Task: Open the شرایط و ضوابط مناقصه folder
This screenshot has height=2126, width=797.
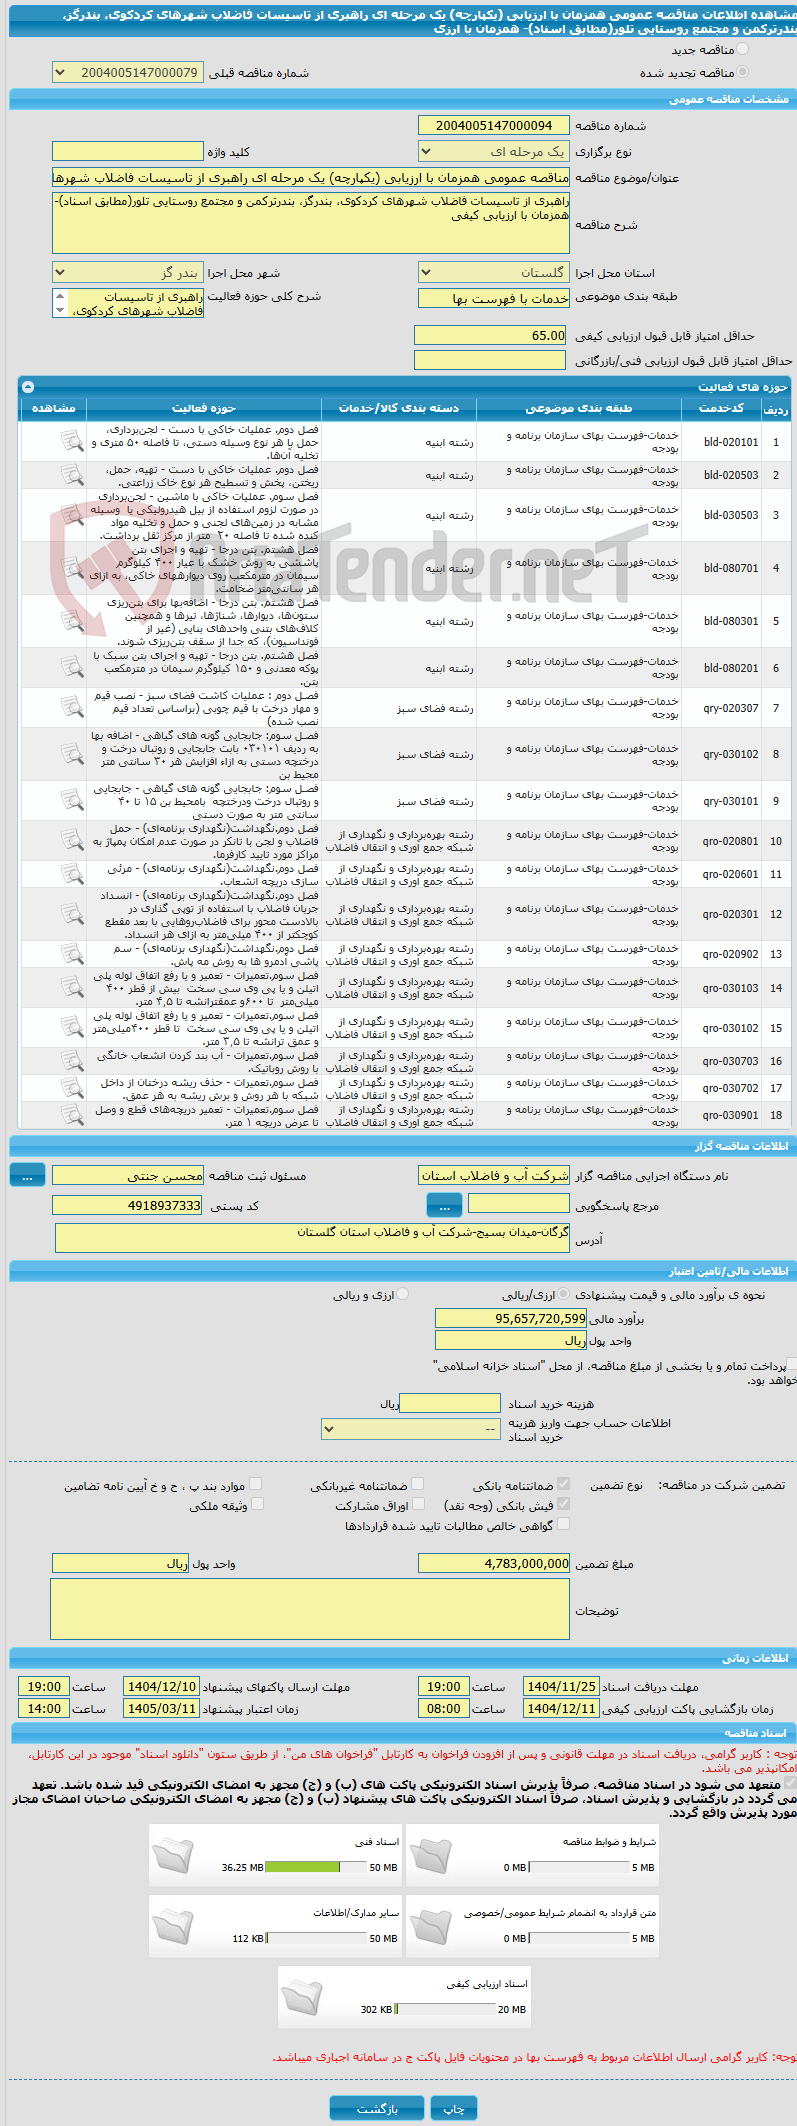Action: [430, 1856]
